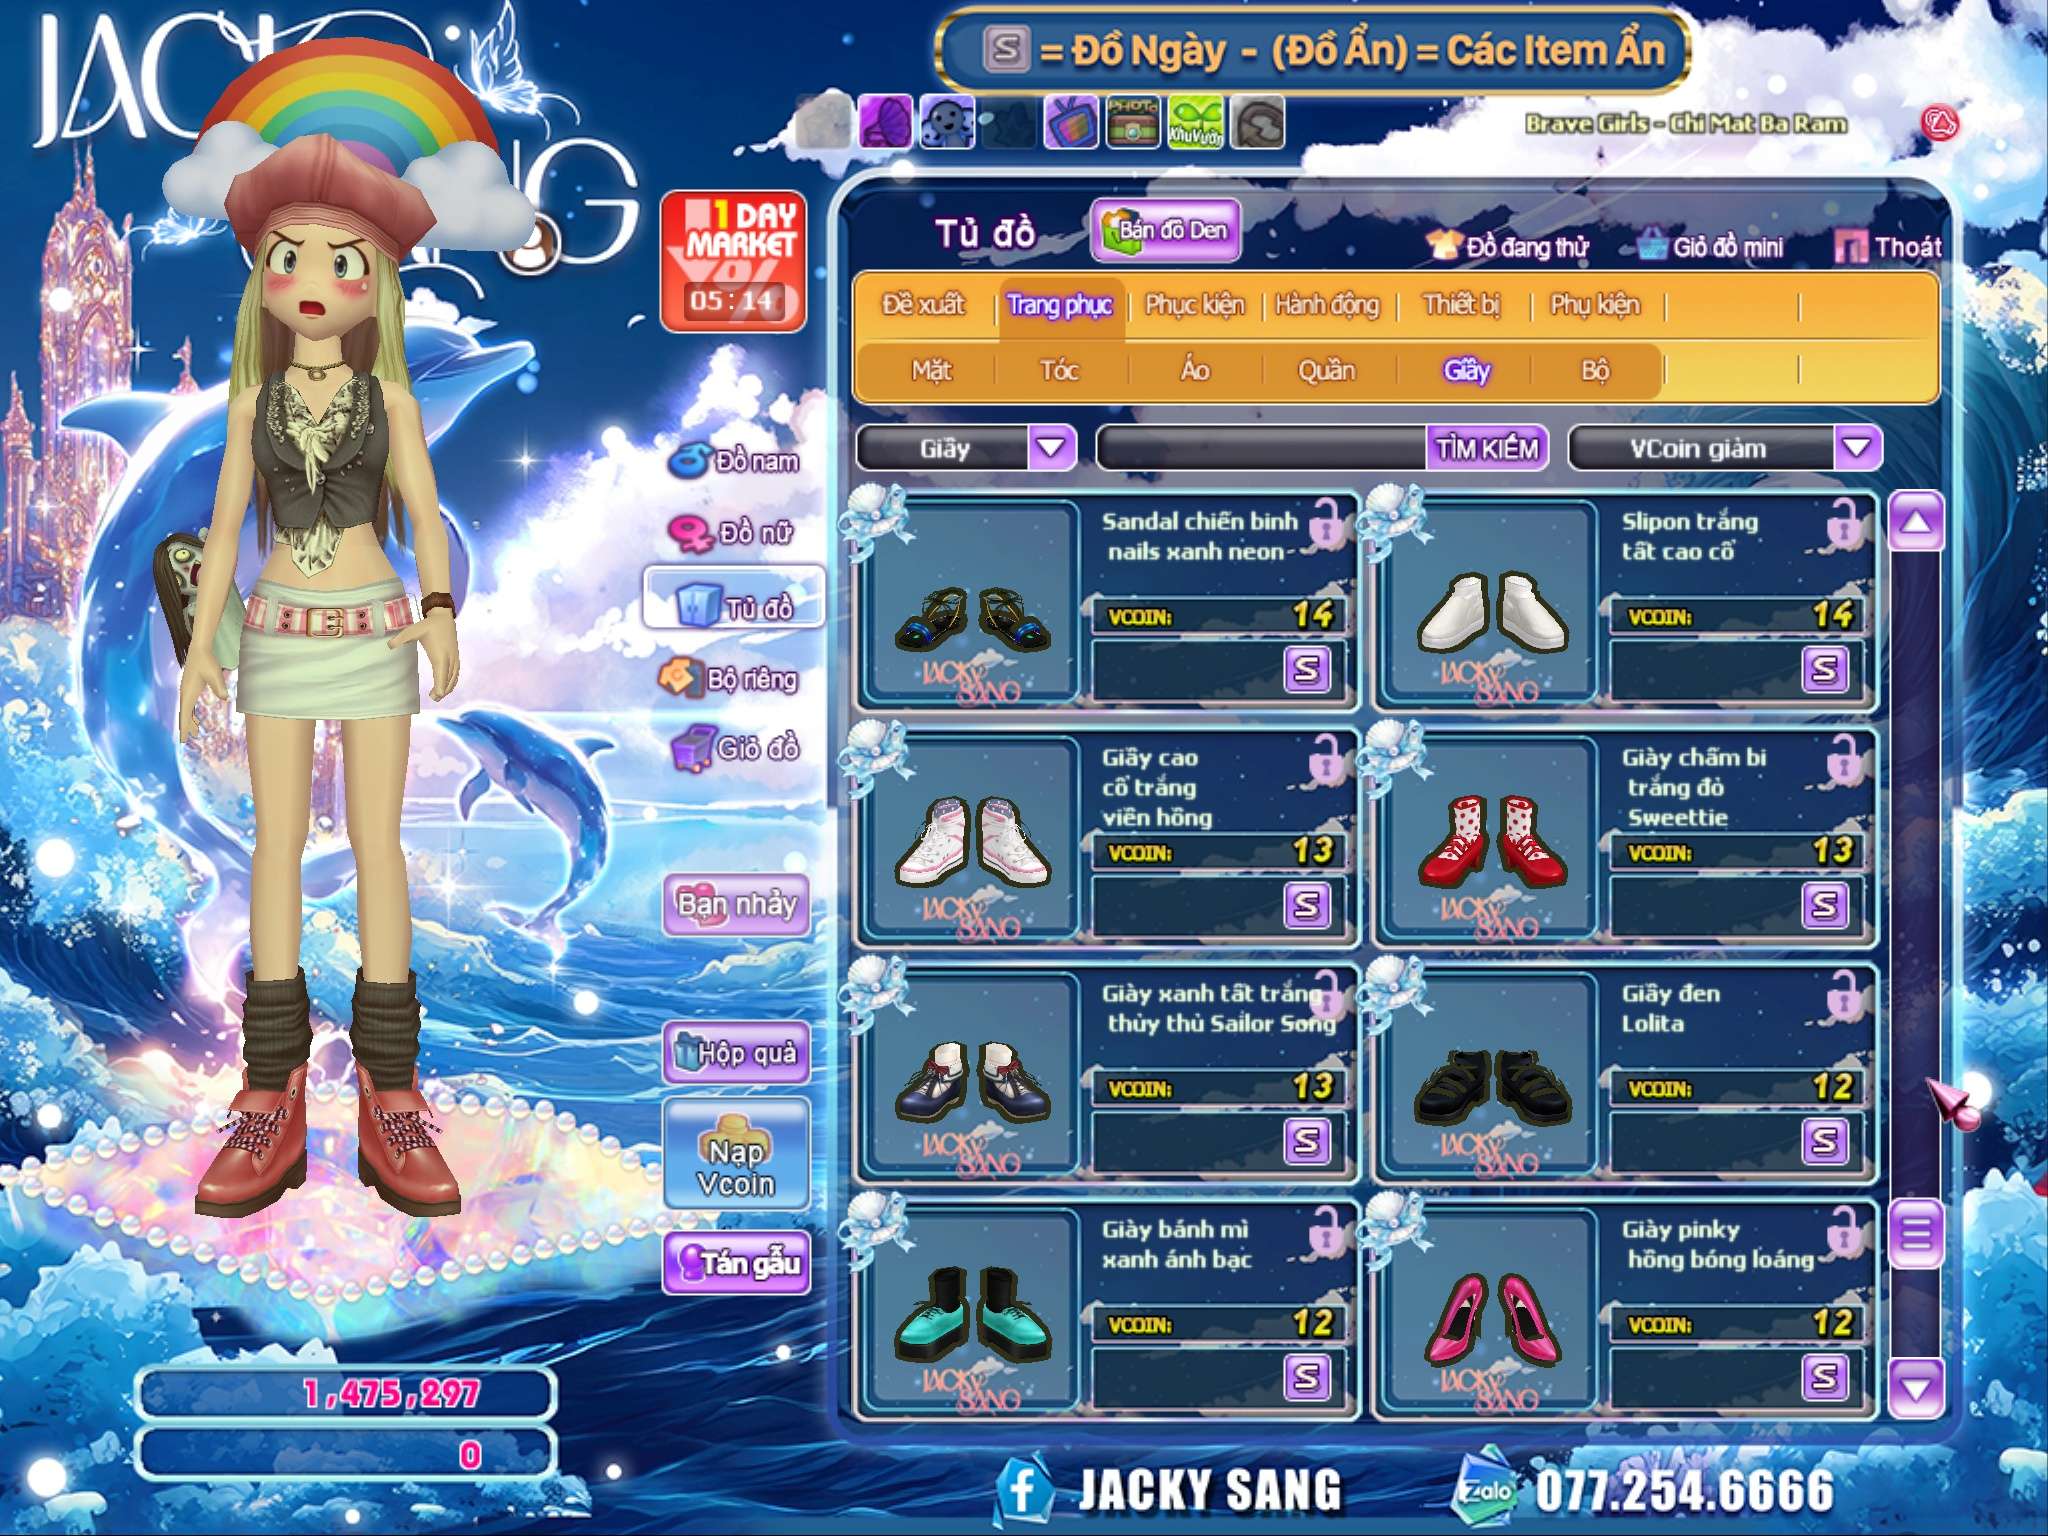This screenshot has height=1536, width=2048.
Task: Click the search text input field
Action: 1262,448
